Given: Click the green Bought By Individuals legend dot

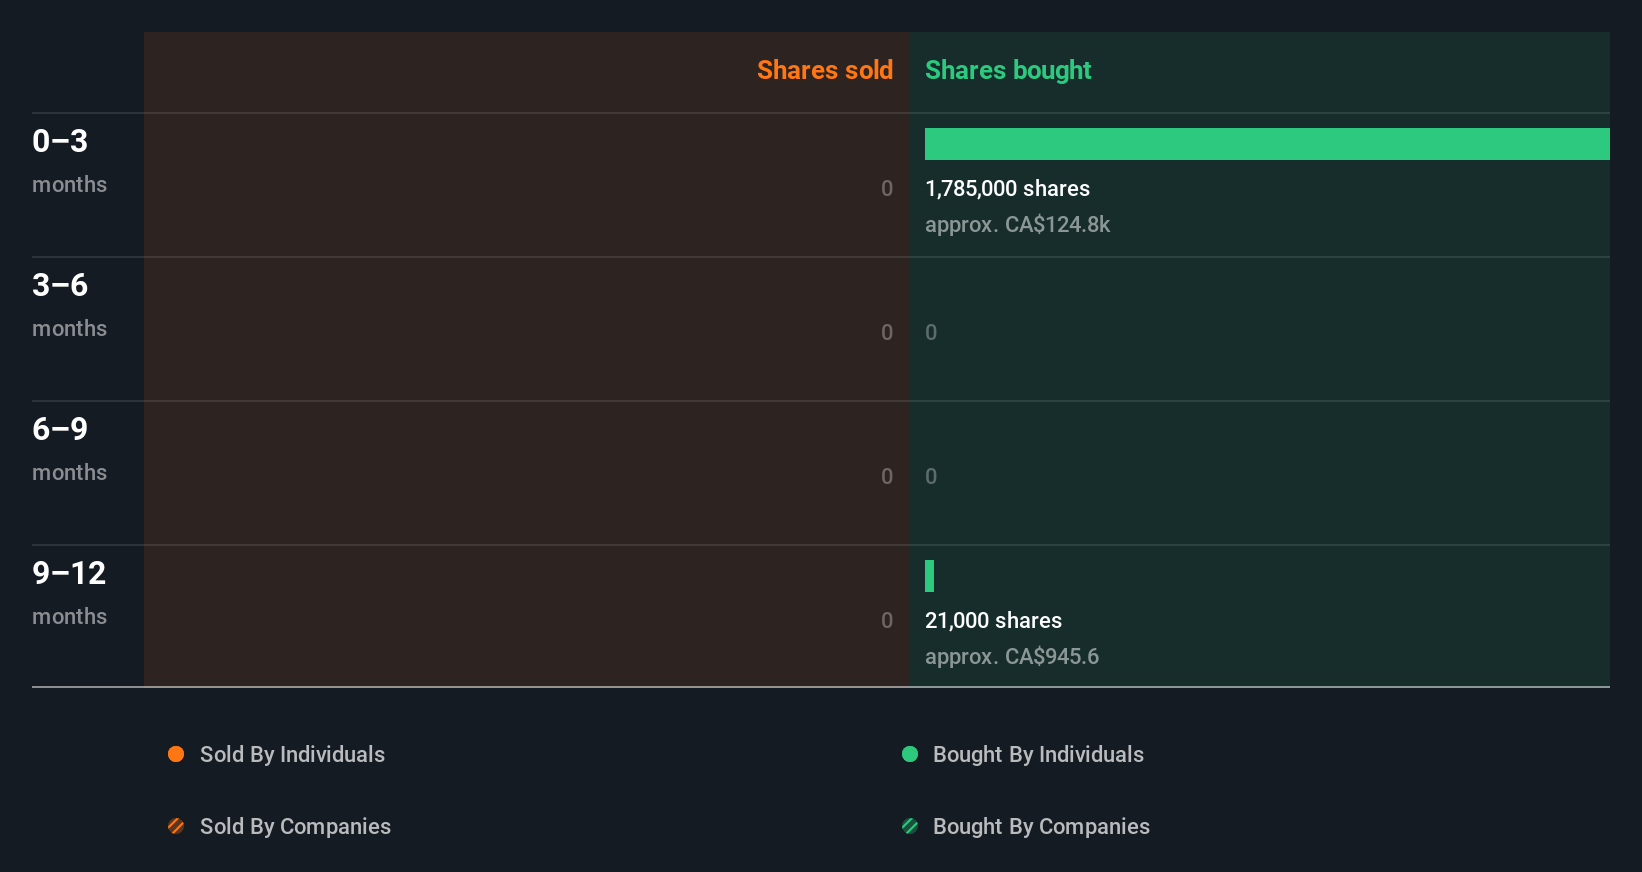Looking at the screenshot, I should (x=910, y=754).
